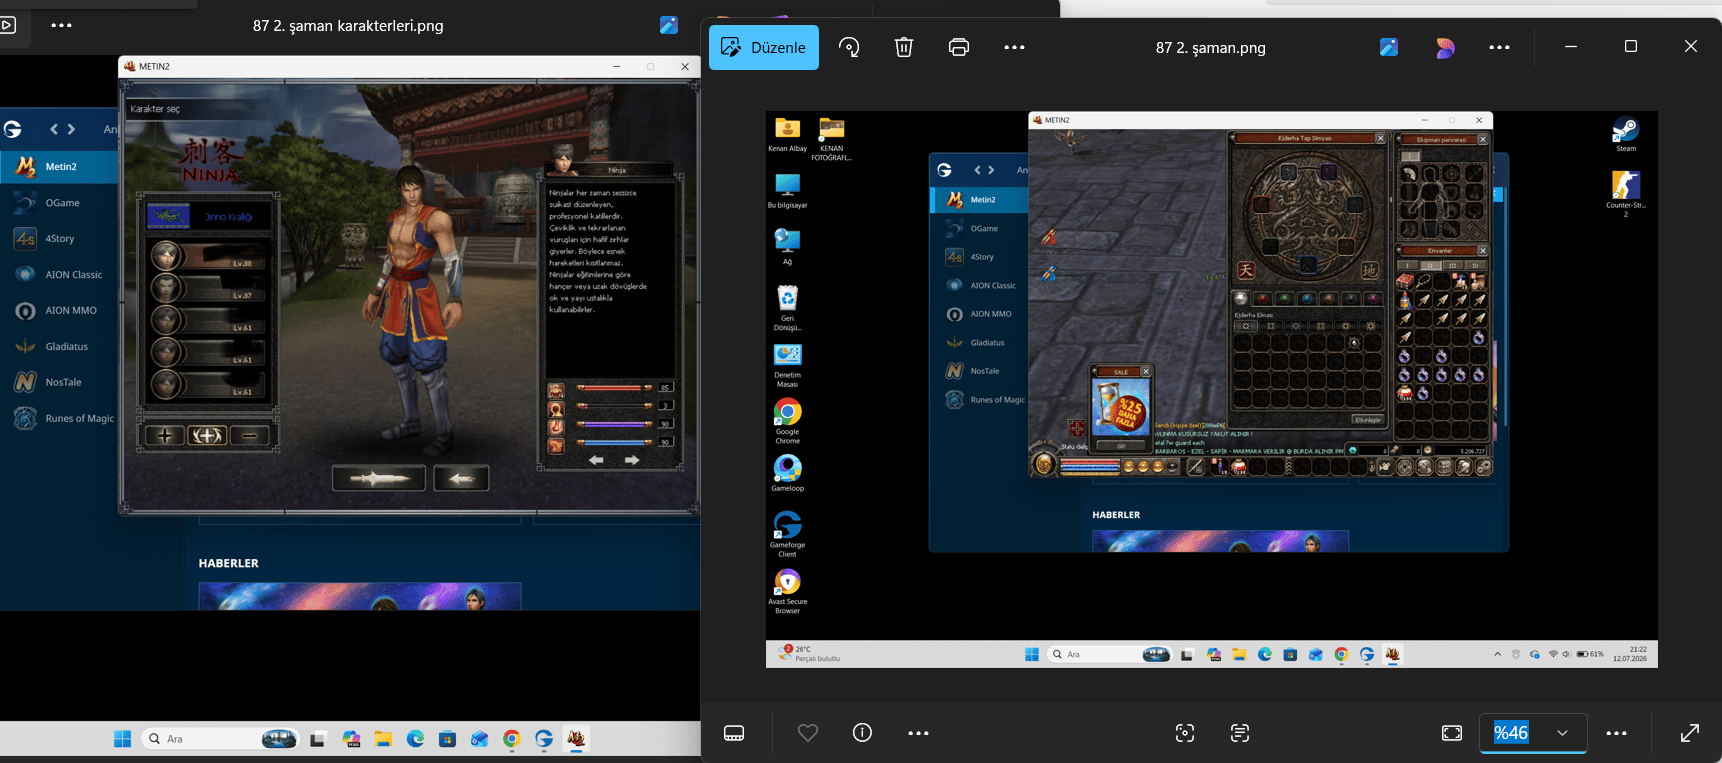Print the image using the printer icon
Viewport: 1722px width, 763px height.
(x=959, y=47)
